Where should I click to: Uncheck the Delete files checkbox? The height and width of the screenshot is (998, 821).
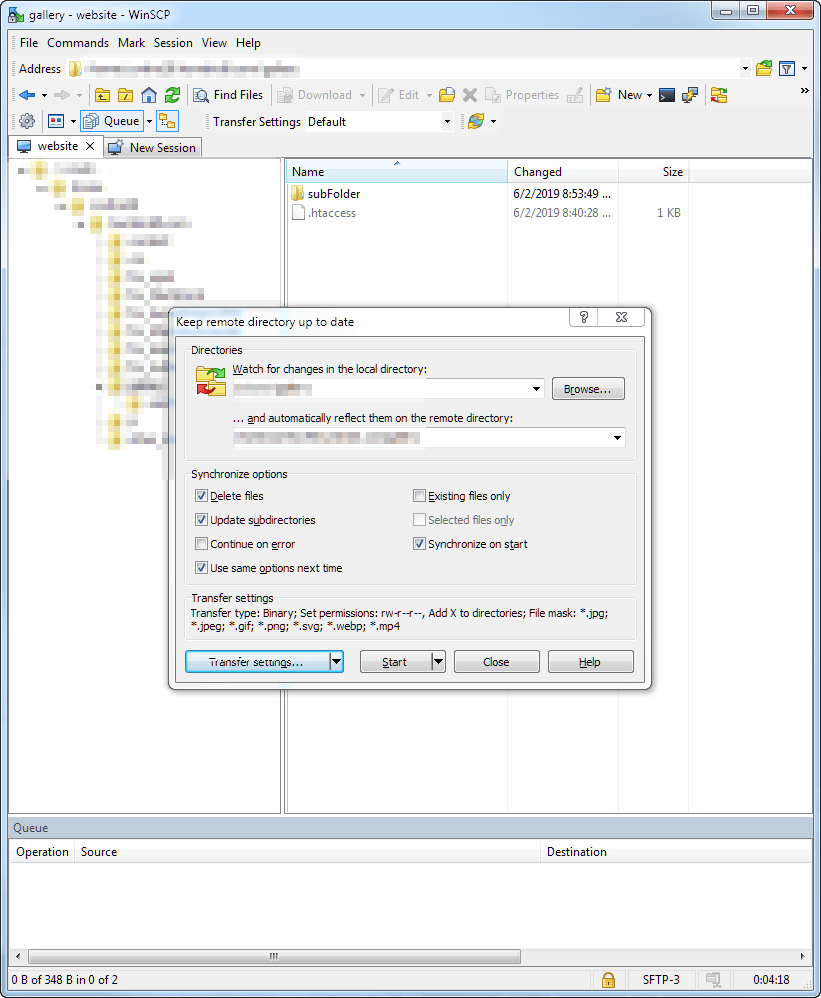(x=202, y=496)
